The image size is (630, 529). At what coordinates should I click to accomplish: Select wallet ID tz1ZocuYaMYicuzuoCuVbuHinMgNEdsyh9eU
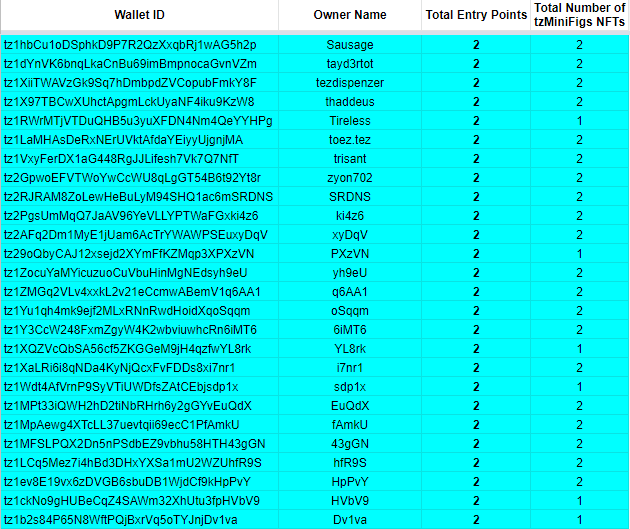point(139,273)
